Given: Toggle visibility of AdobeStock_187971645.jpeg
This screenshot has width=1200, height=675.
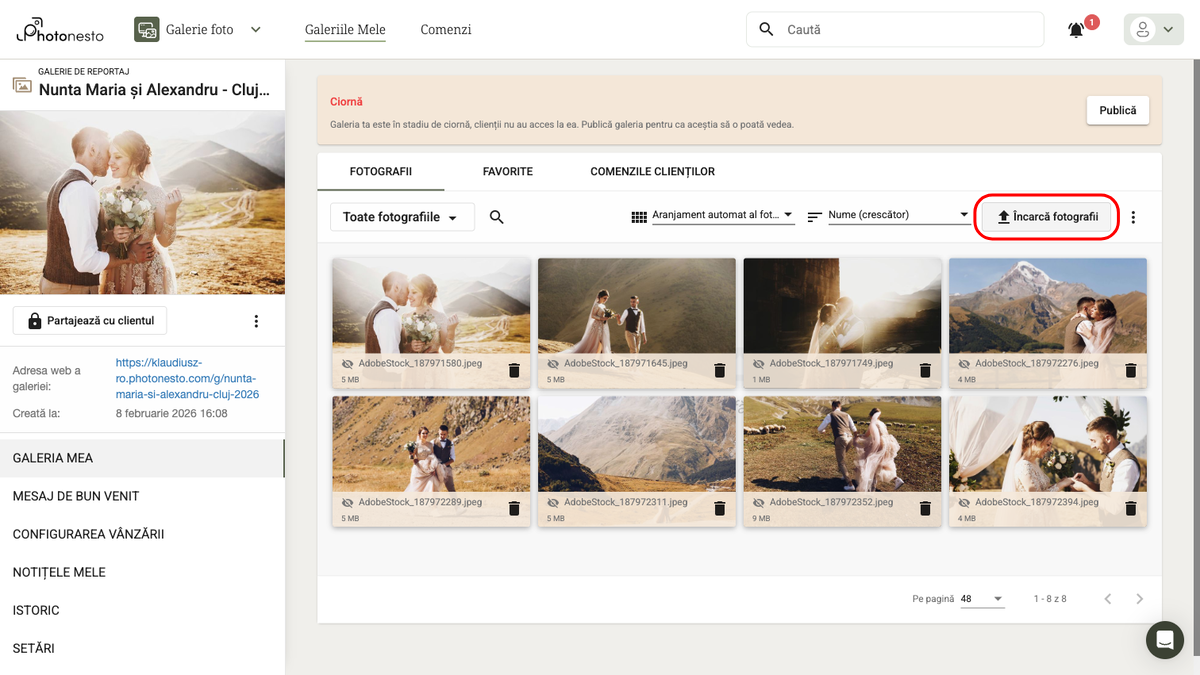Looking at the screenshot, I should pyautogui.click(x=553, y=364).
